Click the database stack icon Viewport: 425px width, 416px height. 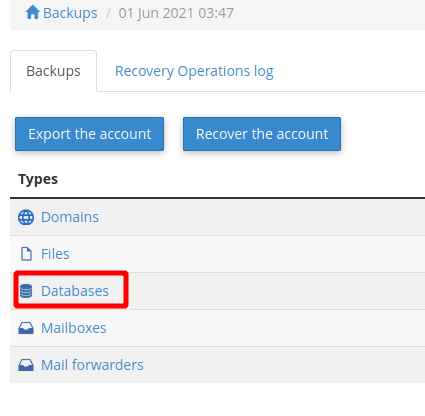[x=26, y=291]
